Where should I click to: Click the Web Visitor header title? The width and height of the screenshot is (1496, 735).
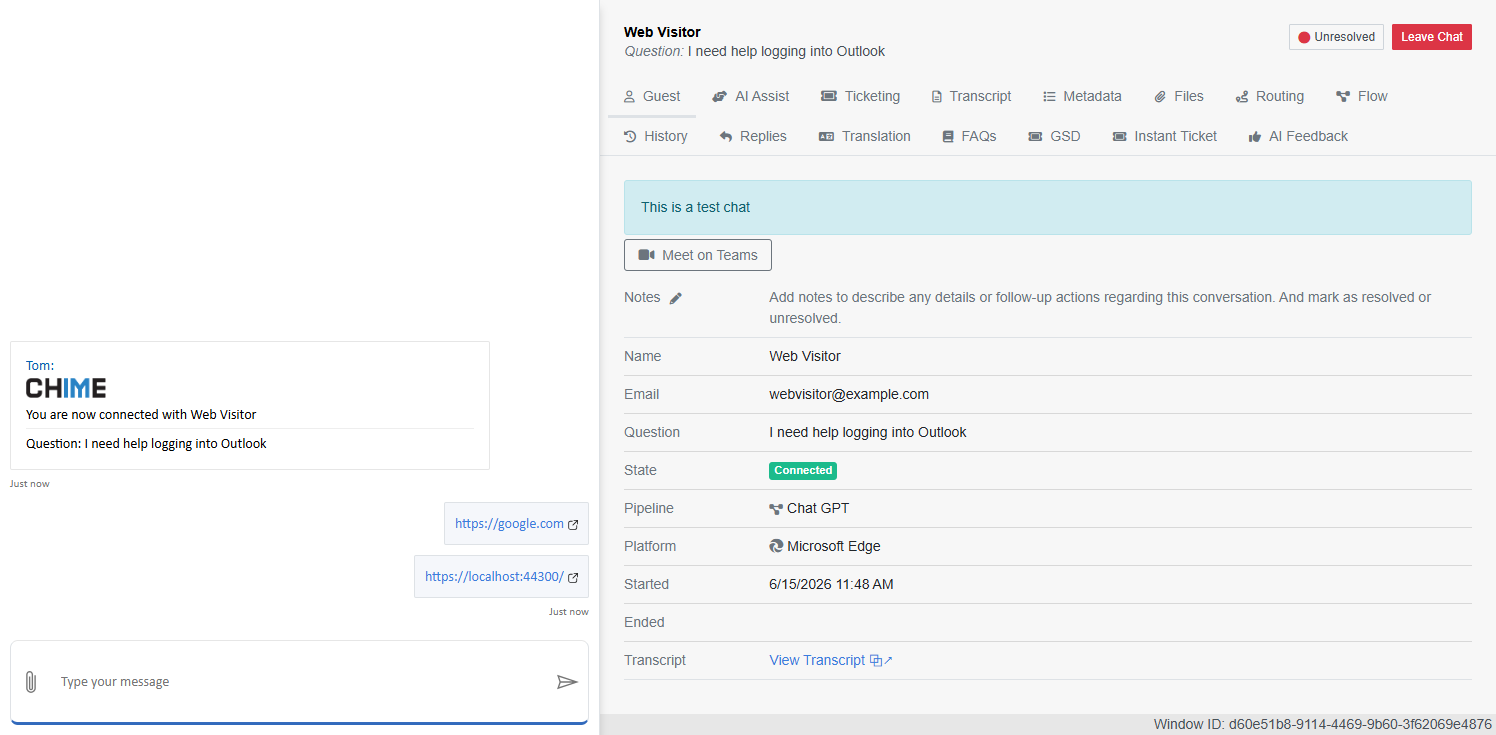662,32
